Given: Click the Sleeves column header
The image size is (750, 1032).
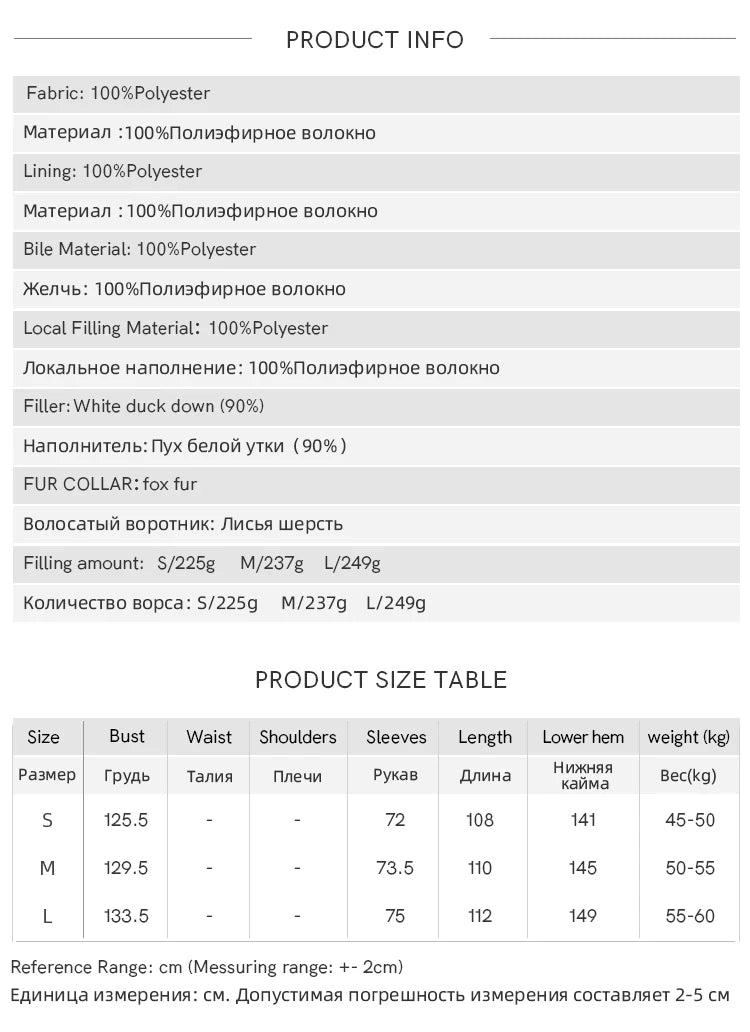Looking at the screenshot, I should click(396, 737).
